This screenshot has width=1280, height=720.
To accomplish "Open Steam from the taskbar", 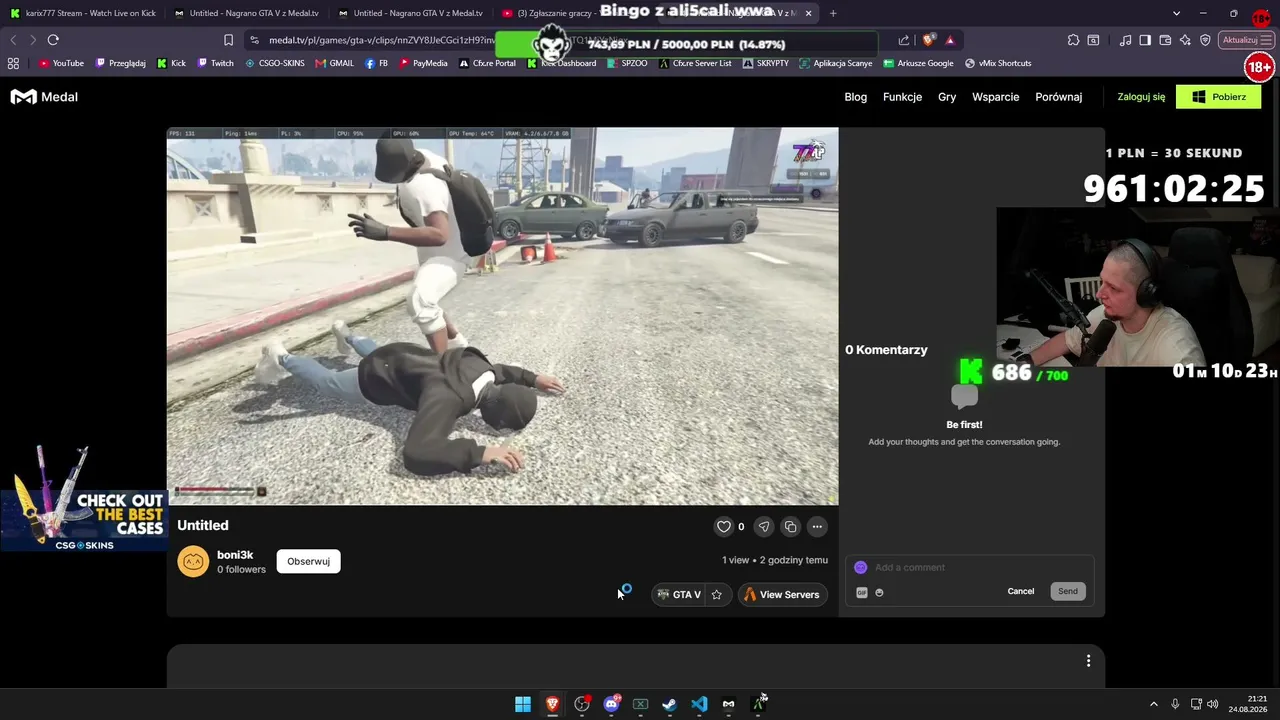I will (669, 704).
